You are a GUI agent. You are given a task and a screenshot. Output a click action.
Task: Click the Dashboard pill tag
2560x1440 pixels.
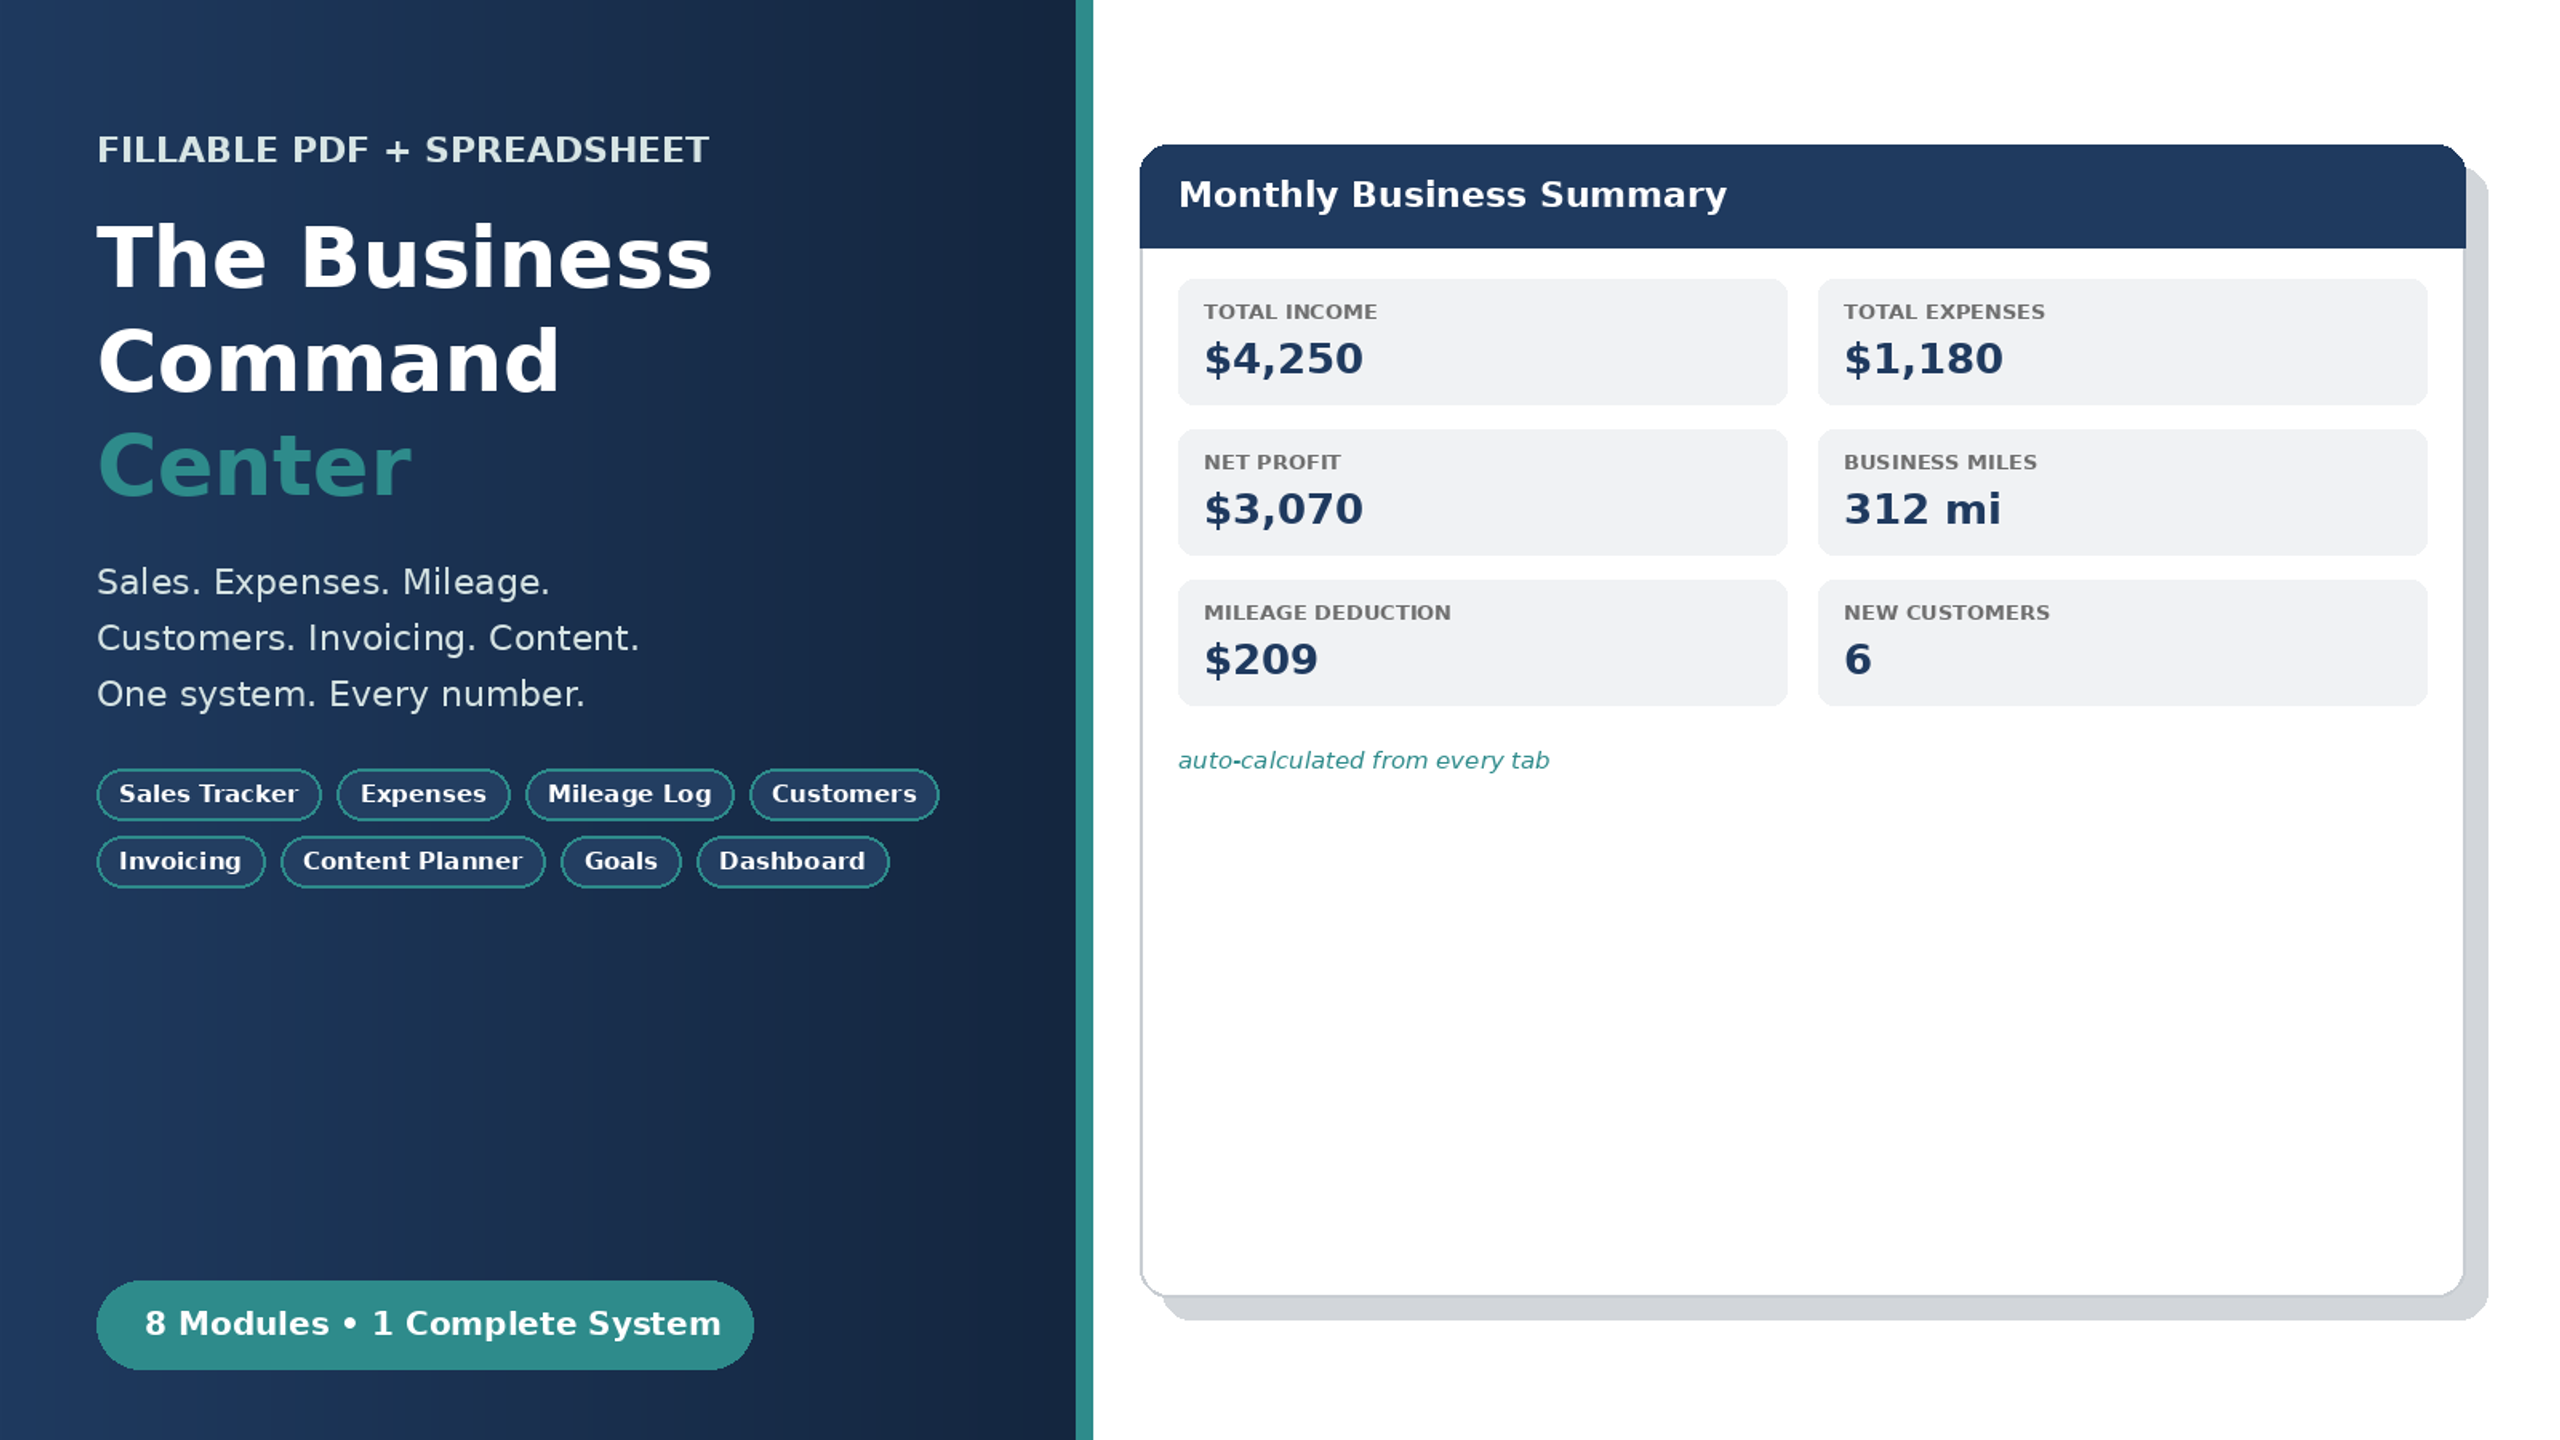tap(792, 861)
